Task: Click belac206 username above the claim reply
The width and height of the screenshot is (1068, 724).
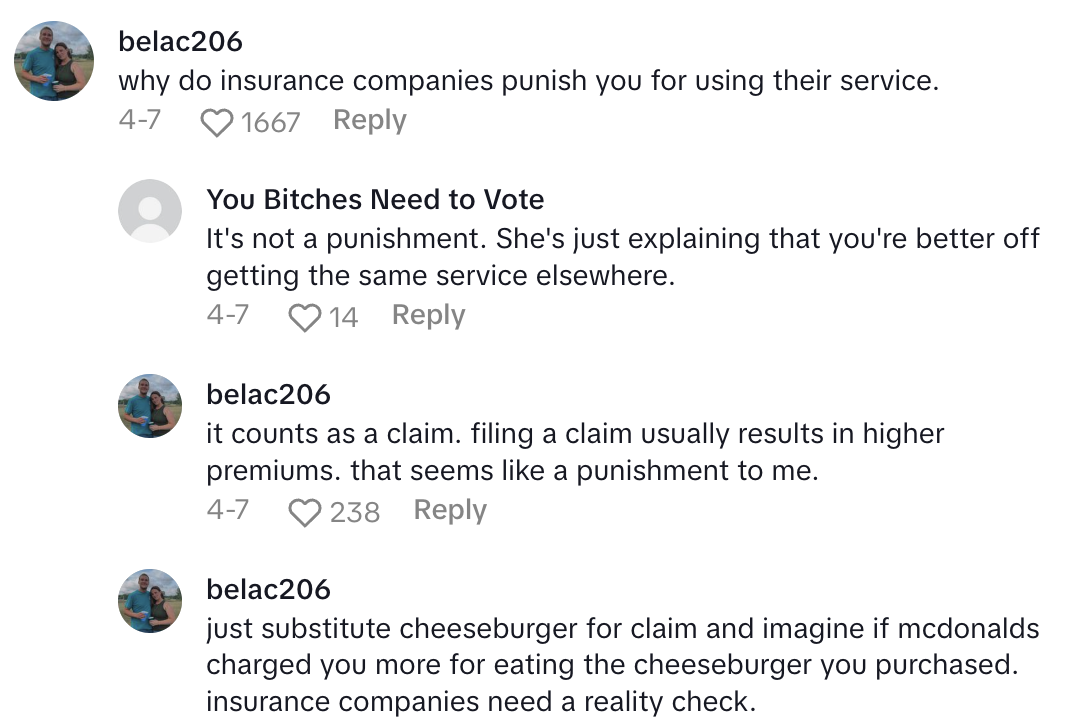Action: click(x=268, y=394)
